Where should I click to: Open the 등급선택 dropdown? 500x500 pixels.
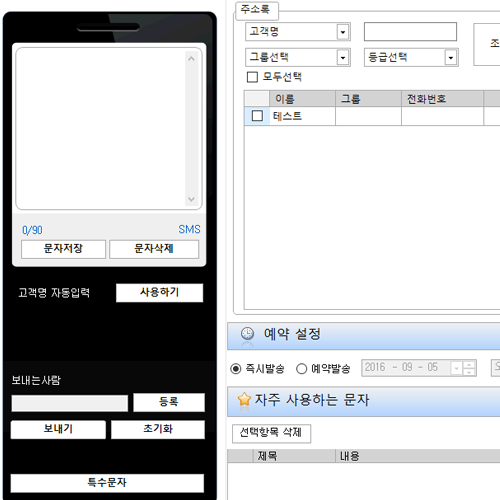[451, 58]
